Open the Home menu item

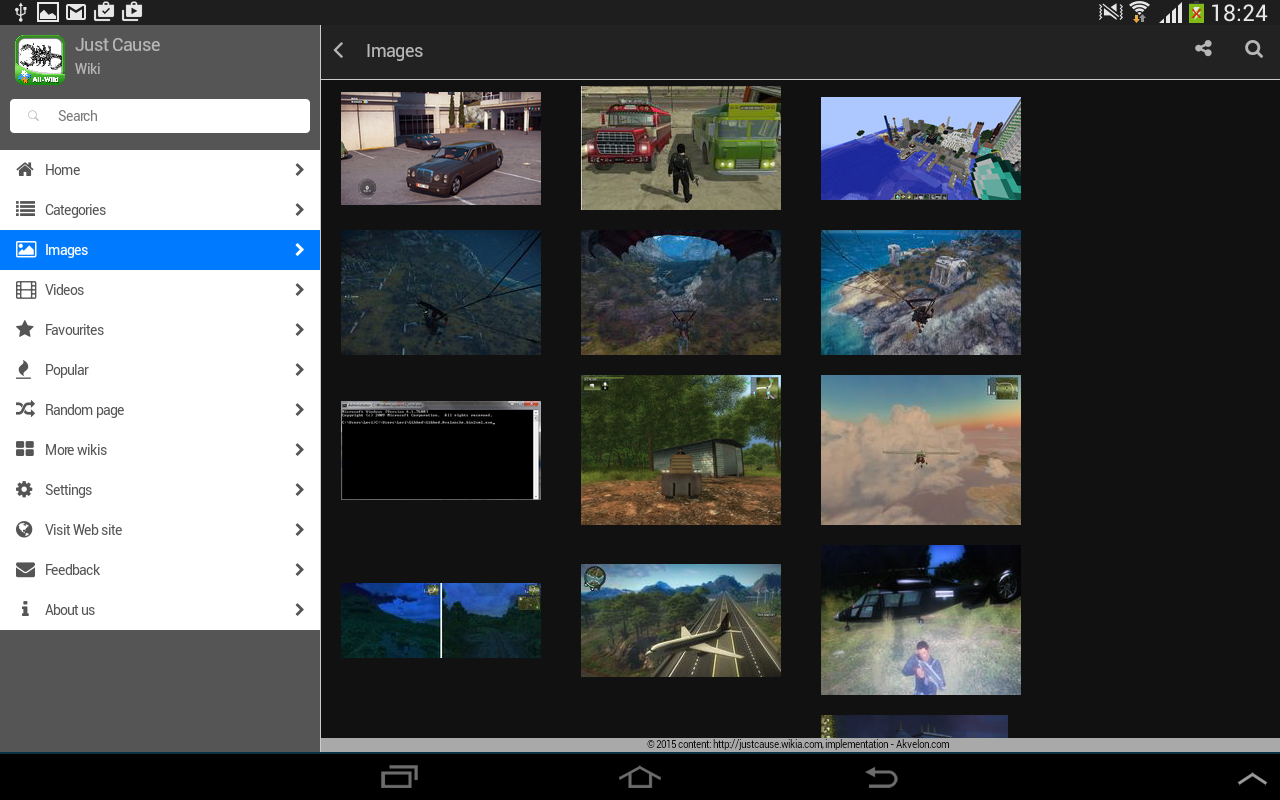click(x=160, y=170)
